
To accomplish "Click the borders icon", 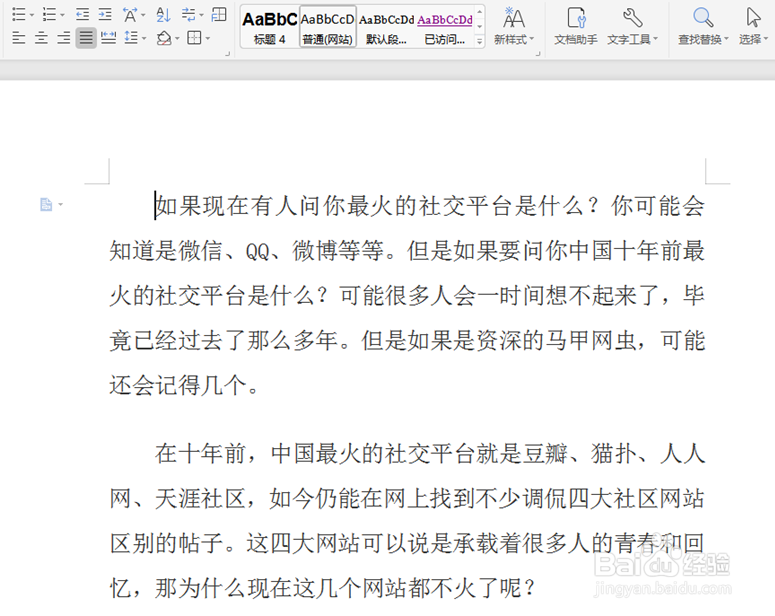I will coord(194,38).
